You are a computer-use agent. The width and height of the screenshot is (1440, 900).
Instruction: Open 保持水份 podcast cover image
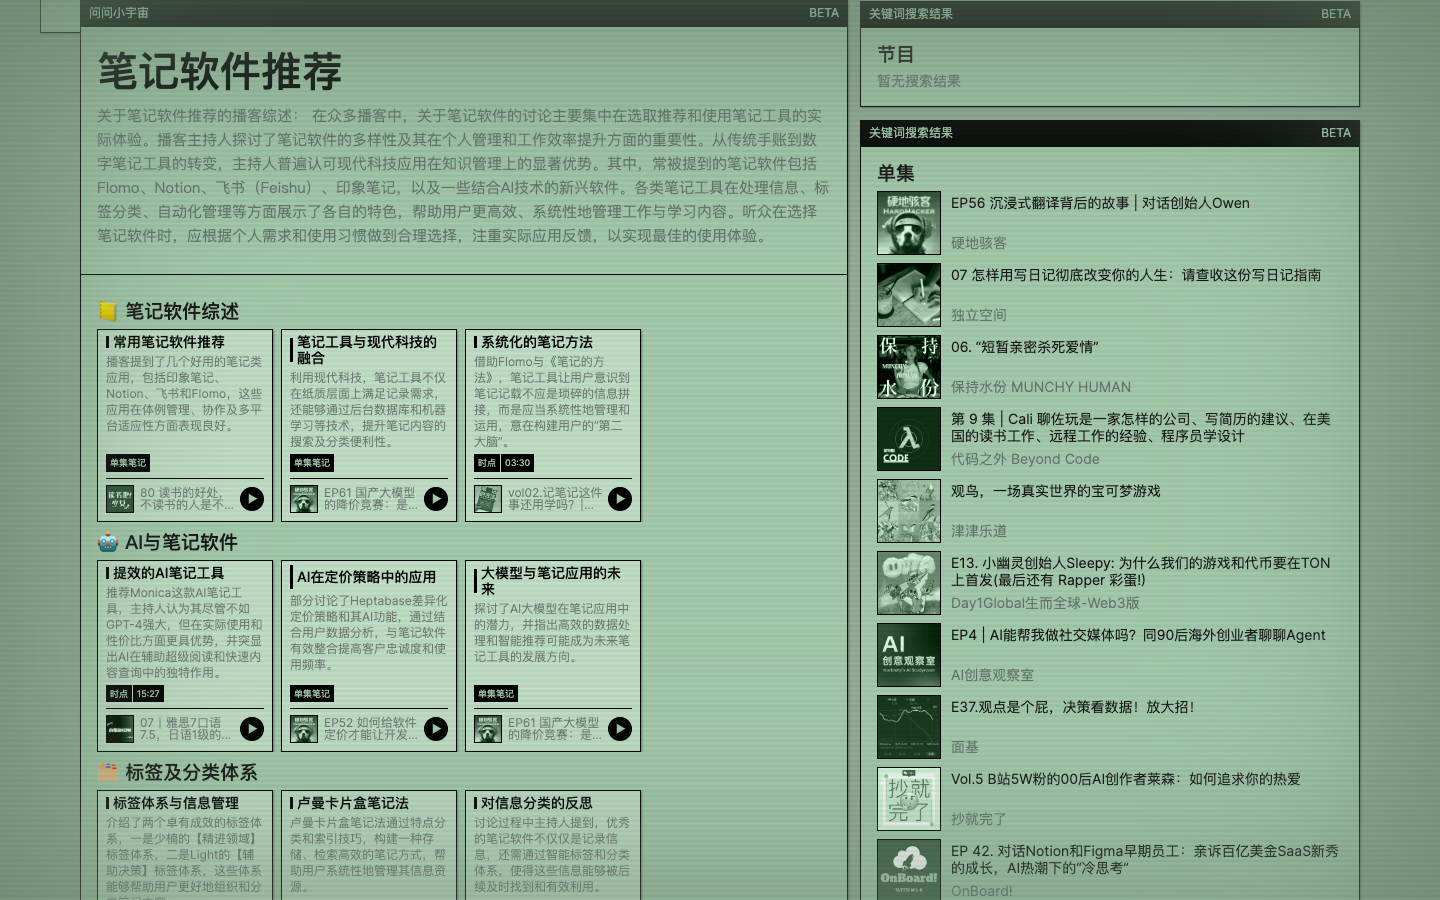tap(909, 367)
